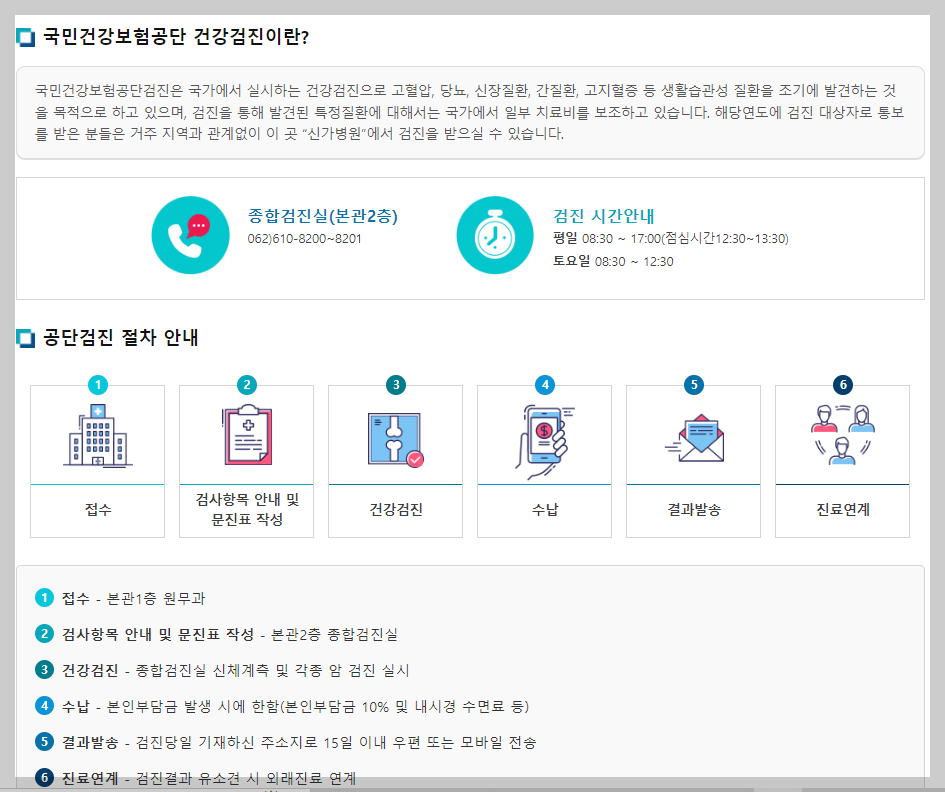This screenshot has width=945, height=792.
Task: Click the list bullet 5 beside 결과발송 description
Action: point(44,741)
